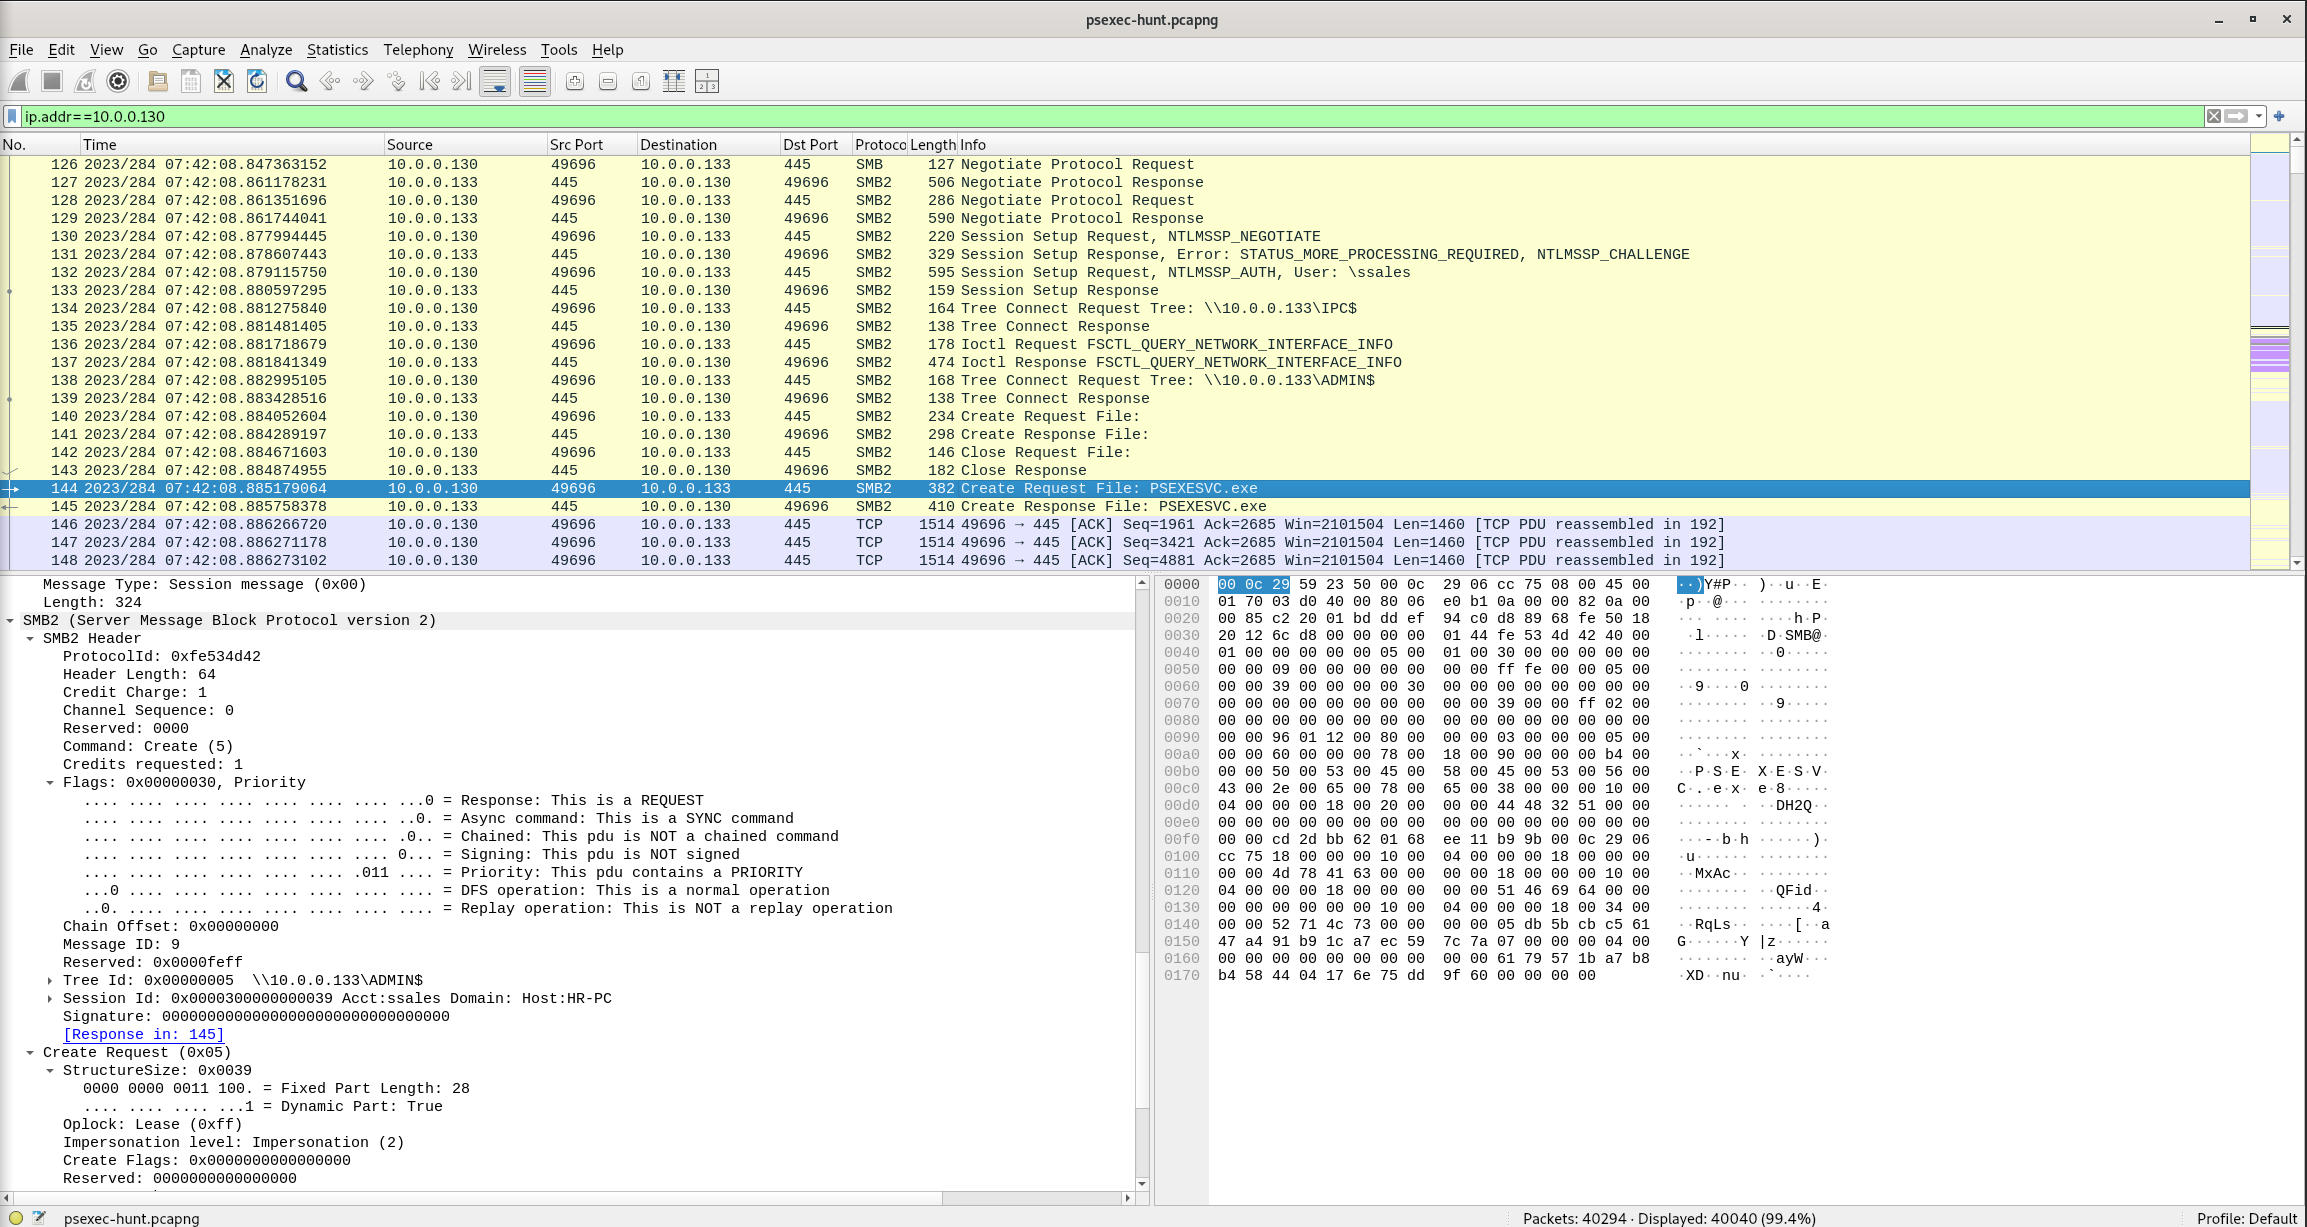This screenshot has width=2307, height=1227.
Task: Open the Telephony menu
Action: pyautogui.click(x=418, y=50)
